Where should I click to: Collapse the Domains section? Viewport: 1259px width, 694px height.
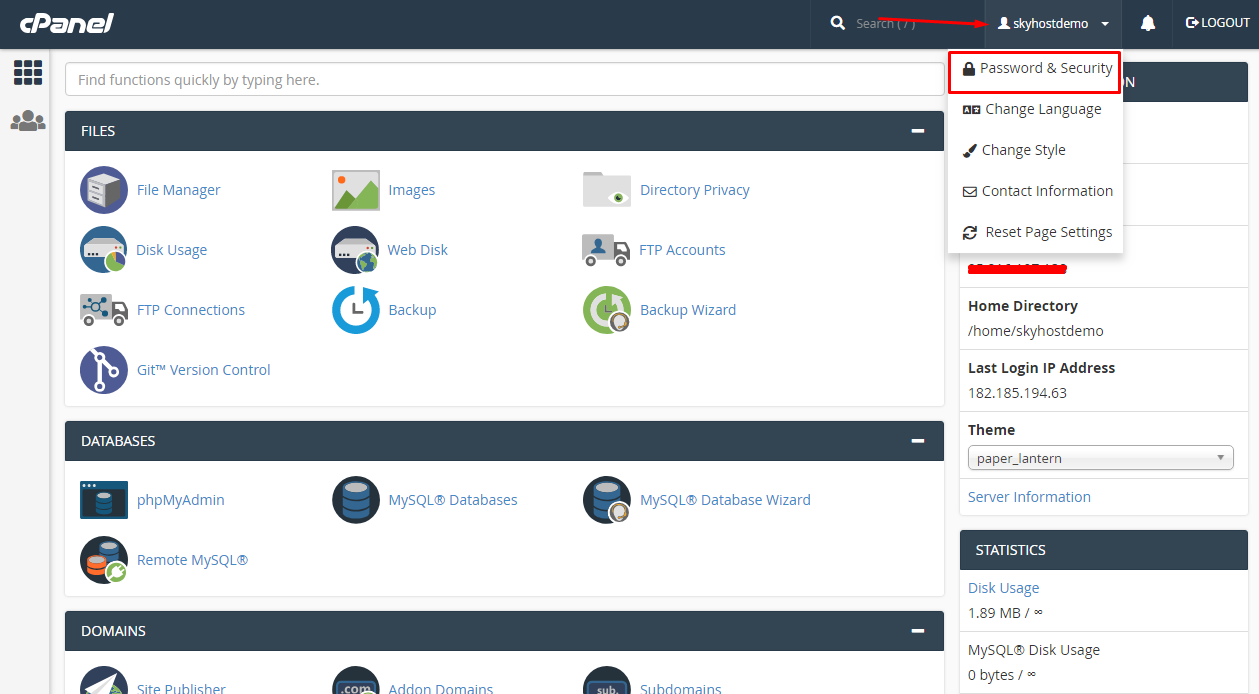[918, 631]
